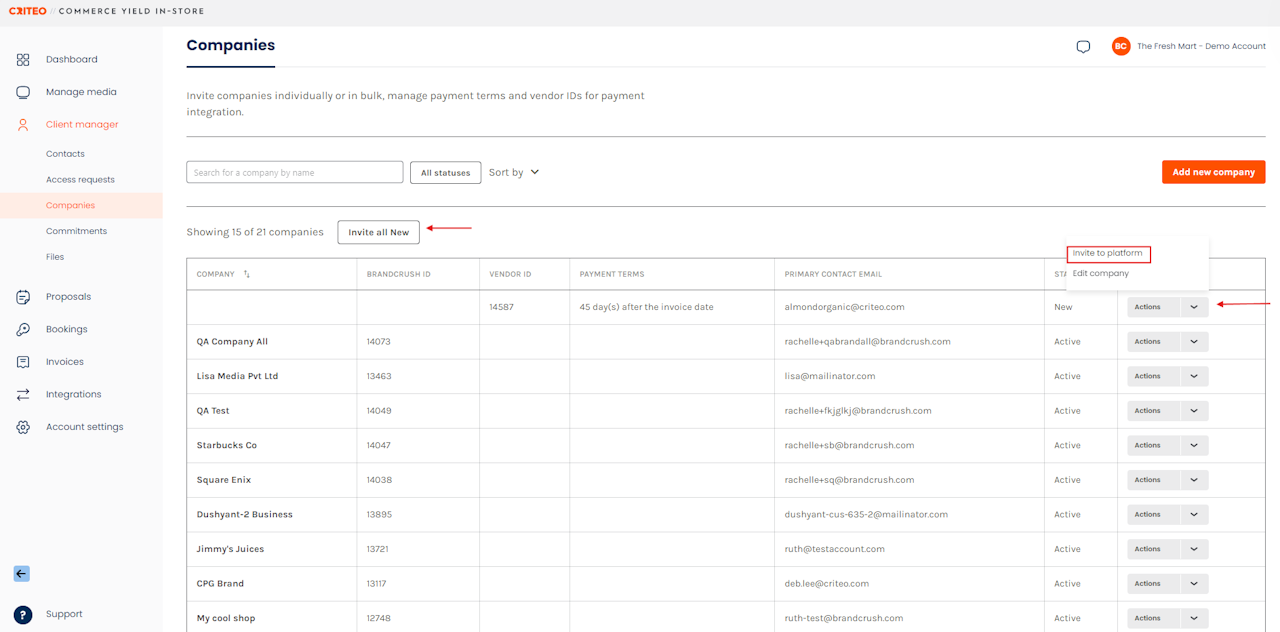Screen dimensions: 1280x632
Task: Collapse sidebar with blue arrow button
Action: pyautogui.click(x=22, y=574)
